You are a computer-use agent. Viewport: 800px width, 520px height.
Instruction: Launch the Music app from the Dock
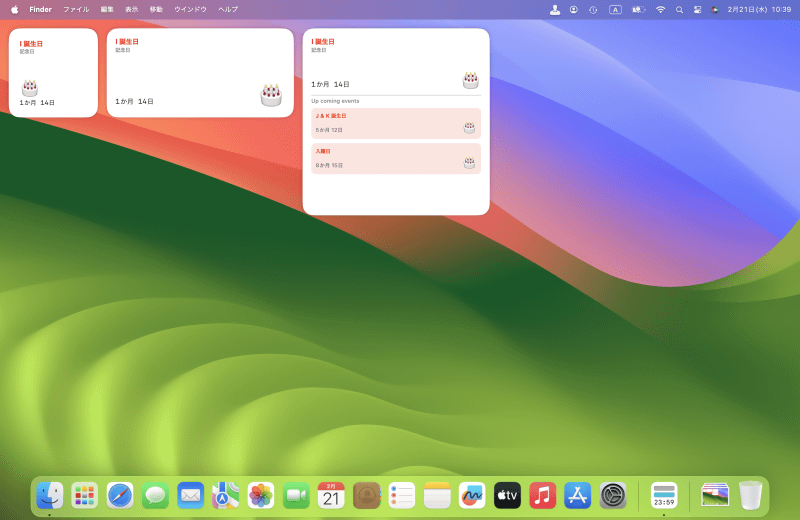click(542, 495)
